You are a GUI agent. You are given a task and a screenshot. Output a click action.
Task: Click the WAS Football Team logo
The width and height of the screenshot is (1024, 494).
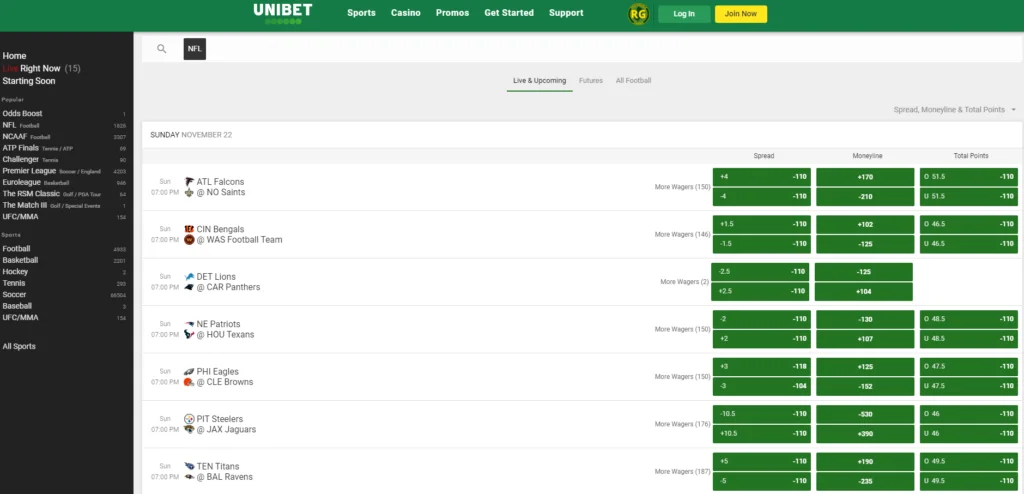pyautogui.click(x=189, y=240)
